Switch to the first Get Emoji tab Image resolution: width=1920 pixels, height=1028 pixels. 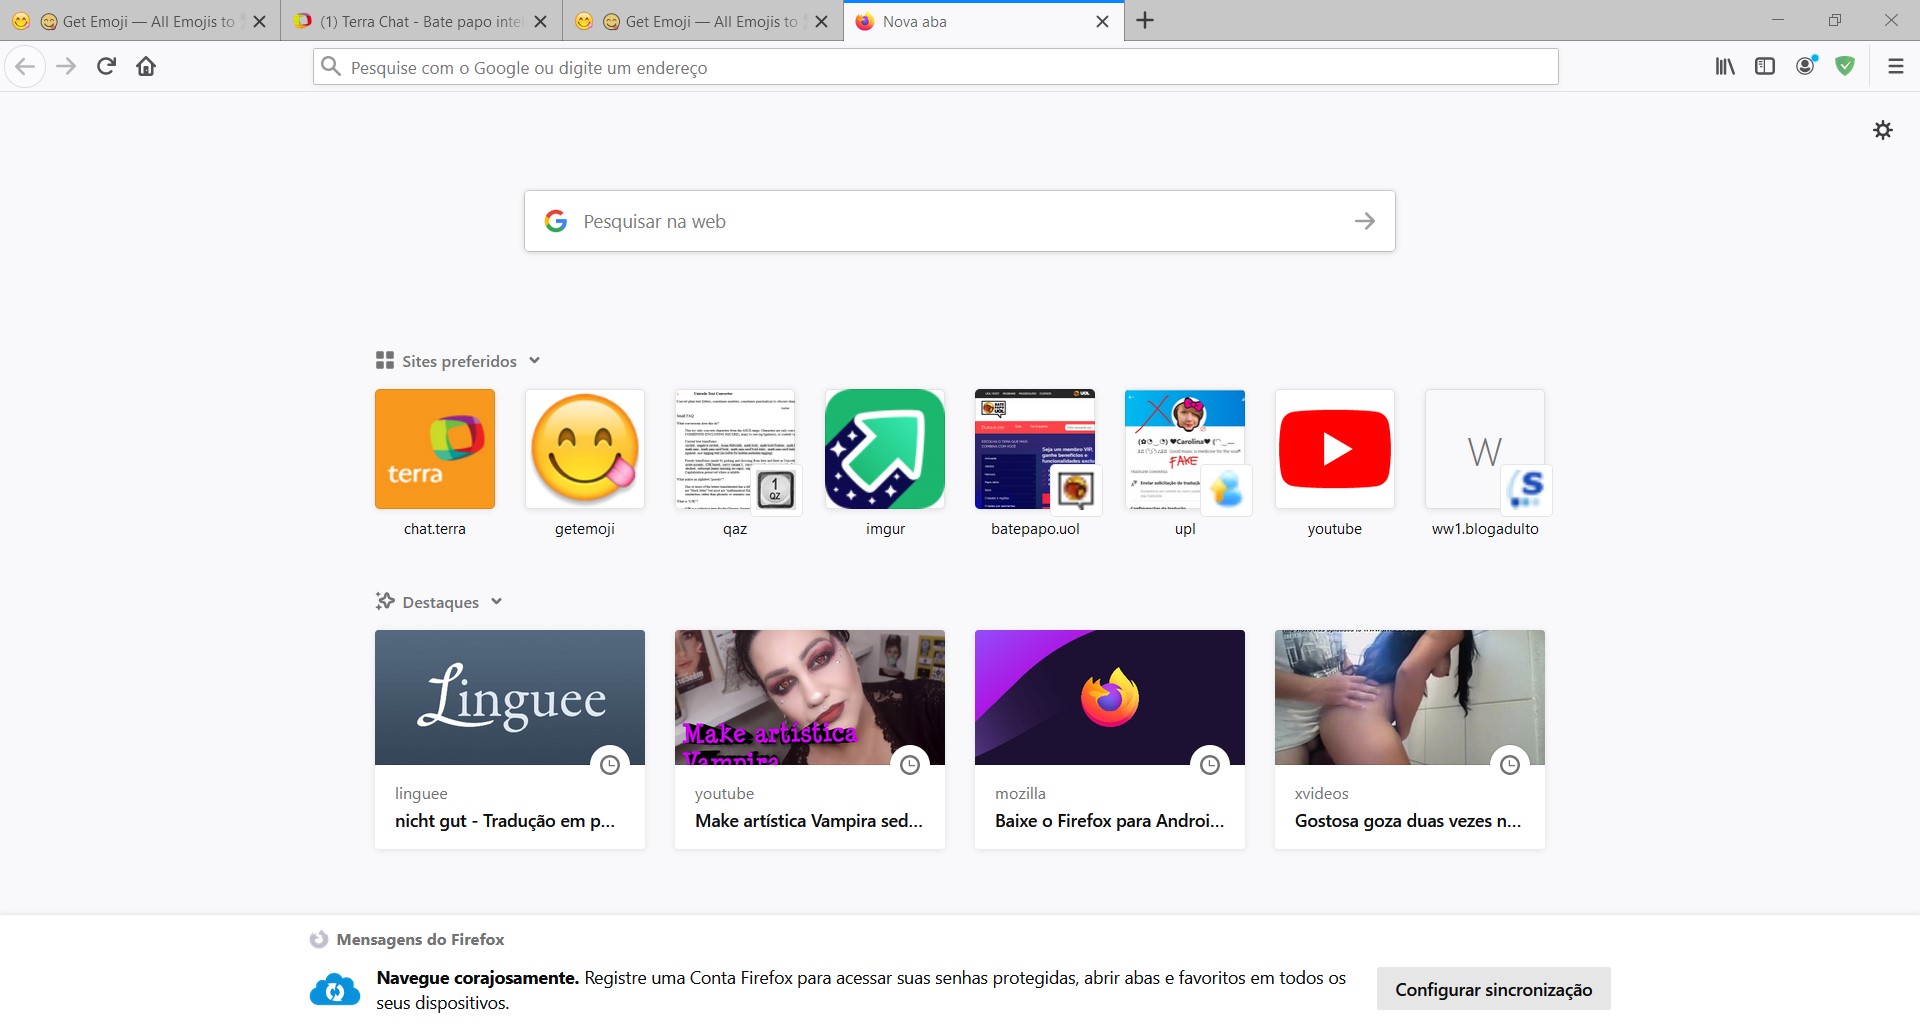pos(140,21)
